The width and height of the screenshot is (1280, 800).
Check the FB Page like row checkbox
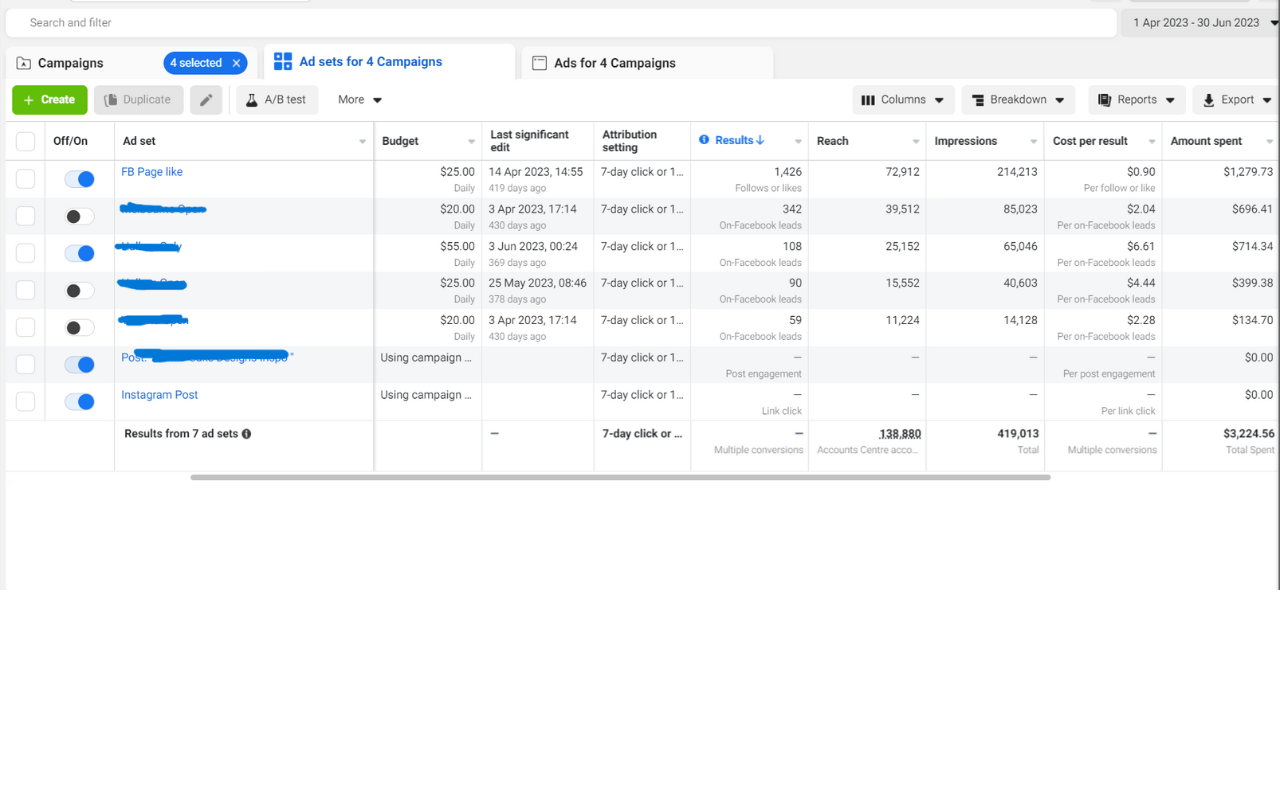(26, 179)
